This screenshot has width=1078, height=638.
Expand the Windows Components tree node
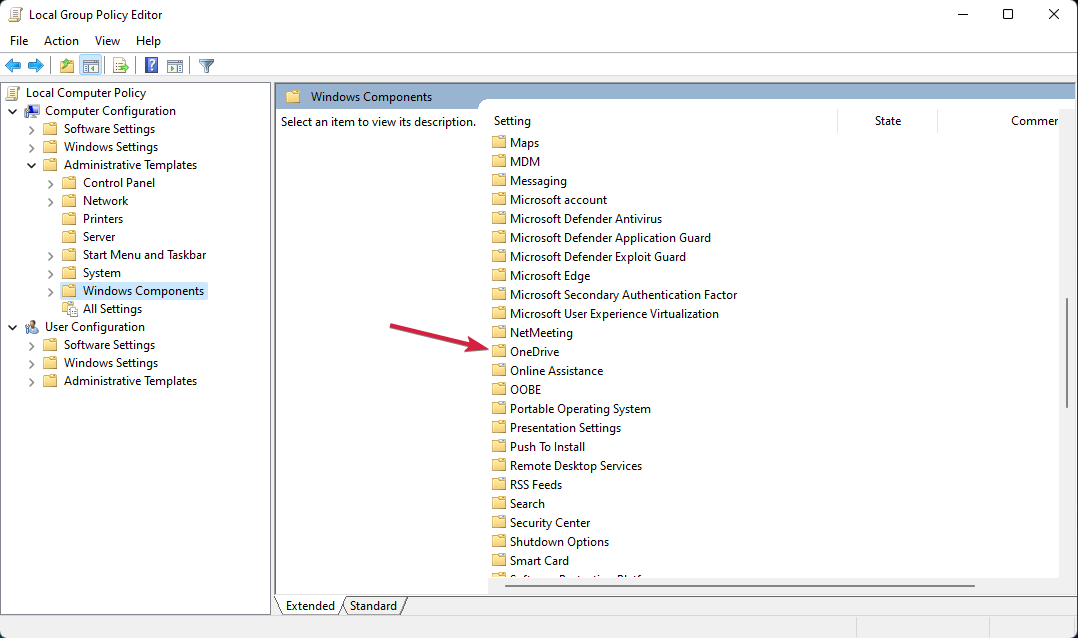[x=50, y=292]
